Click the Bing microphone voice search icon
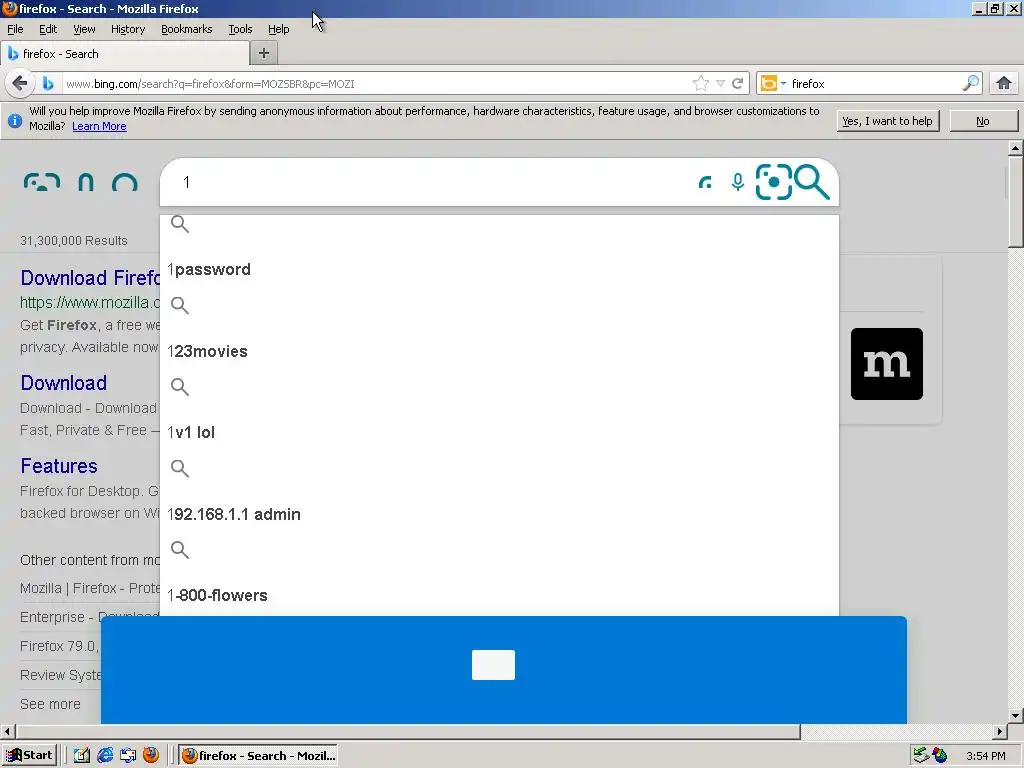Viewport: 1024px width, 768px height. [738, 182]
